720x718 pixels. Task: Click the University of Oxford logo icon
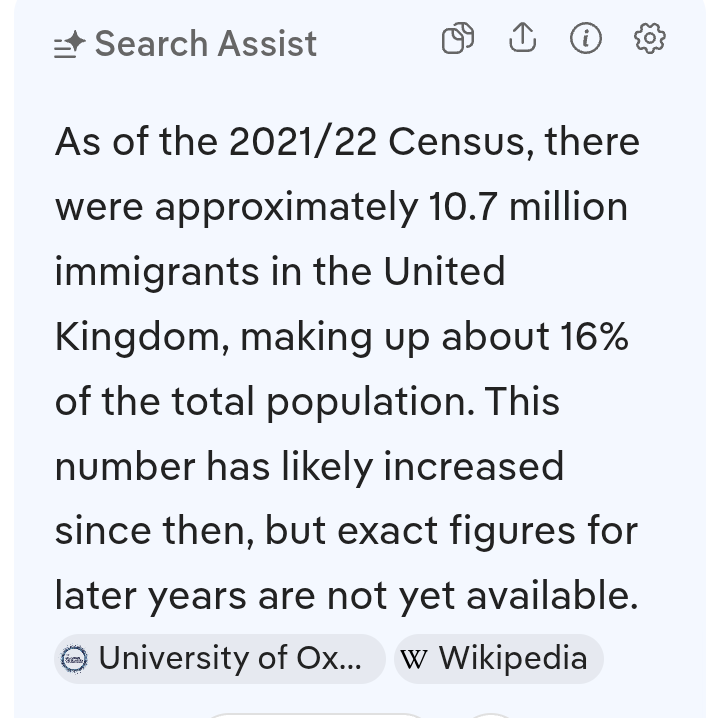coord(75,659)
